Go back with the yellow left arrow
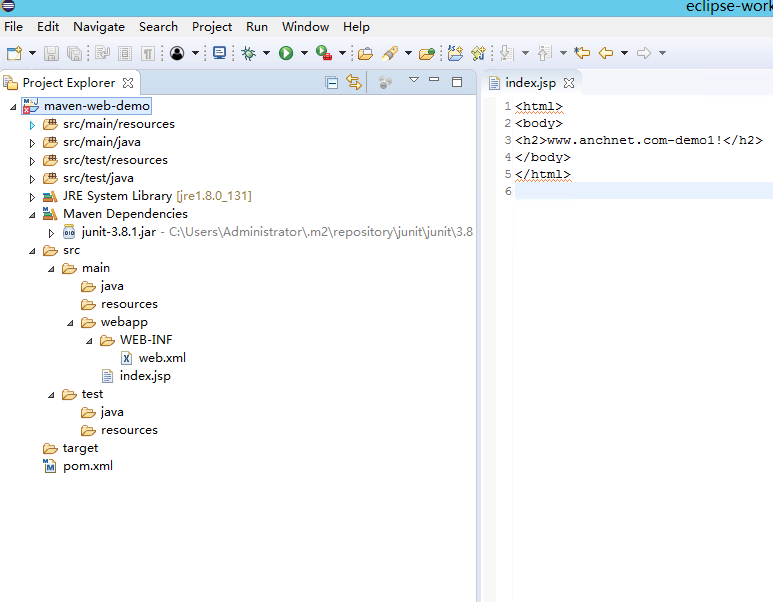 click(x=606, y=53)
